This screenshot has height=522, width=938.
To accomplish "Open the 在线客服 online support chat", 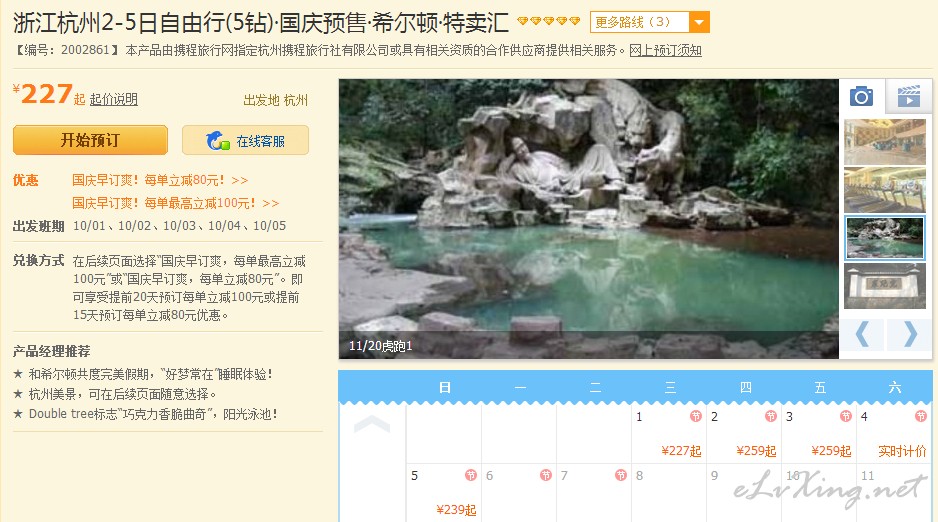I will point(245,141).
